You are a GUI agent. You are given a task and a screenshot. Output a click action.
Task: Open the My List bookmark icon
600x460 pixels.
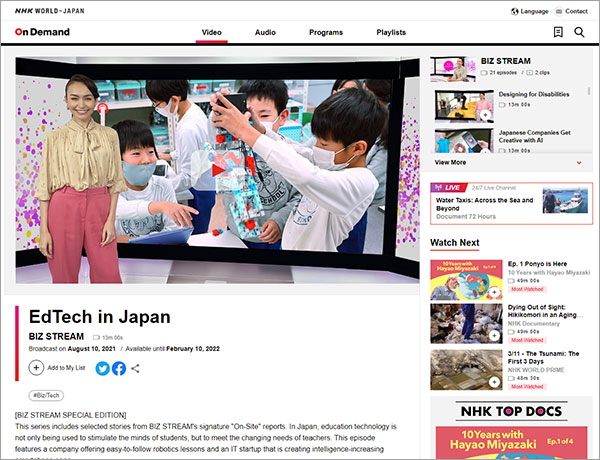(x=558, y=32)
